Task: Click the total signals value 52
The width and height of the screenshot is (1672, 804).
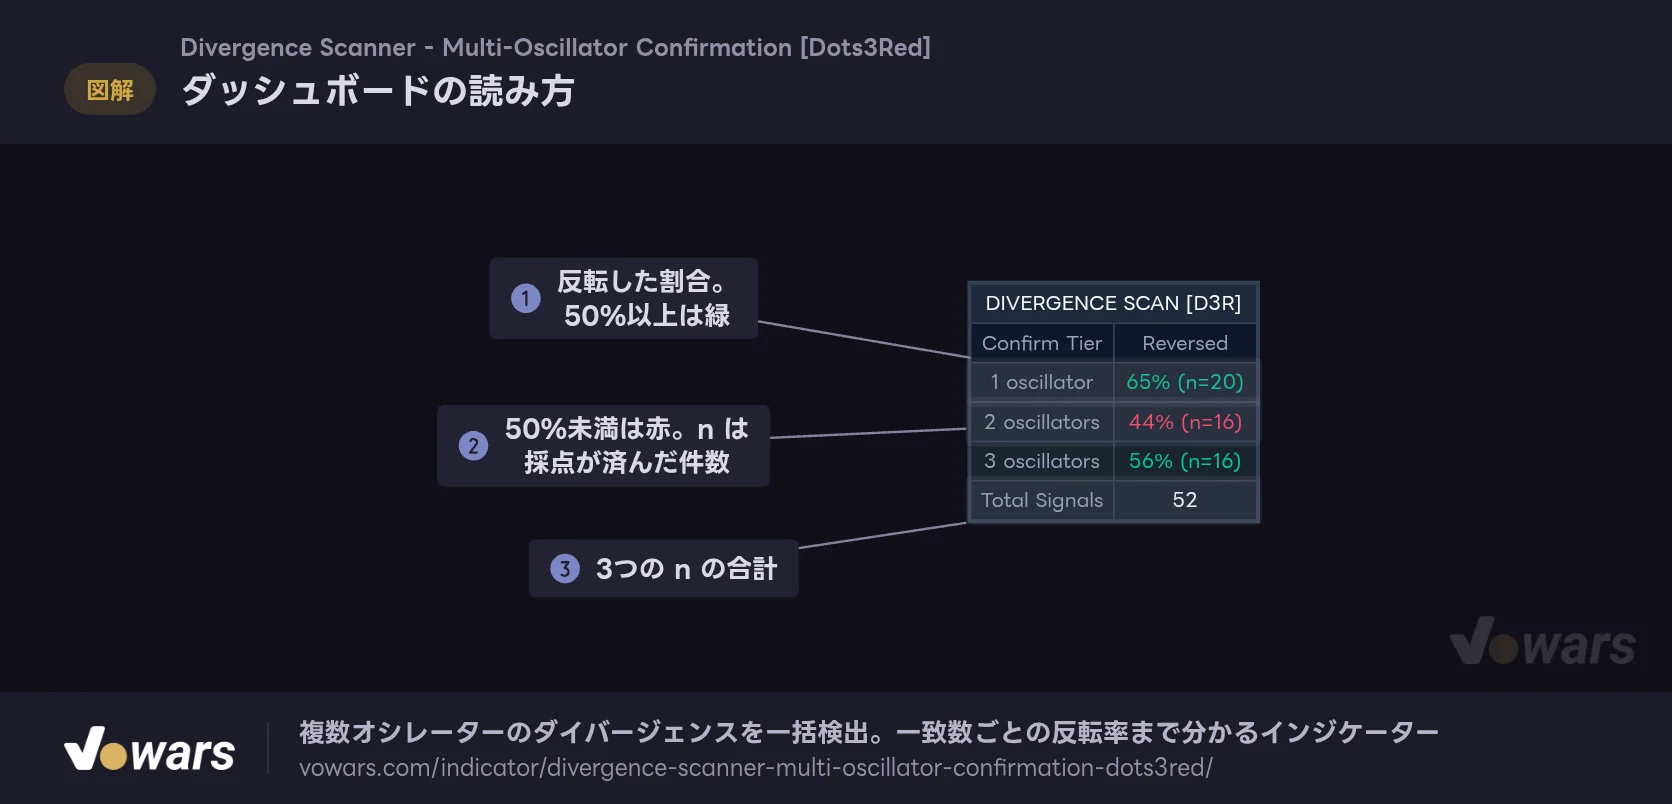Action: [1185, 500]
